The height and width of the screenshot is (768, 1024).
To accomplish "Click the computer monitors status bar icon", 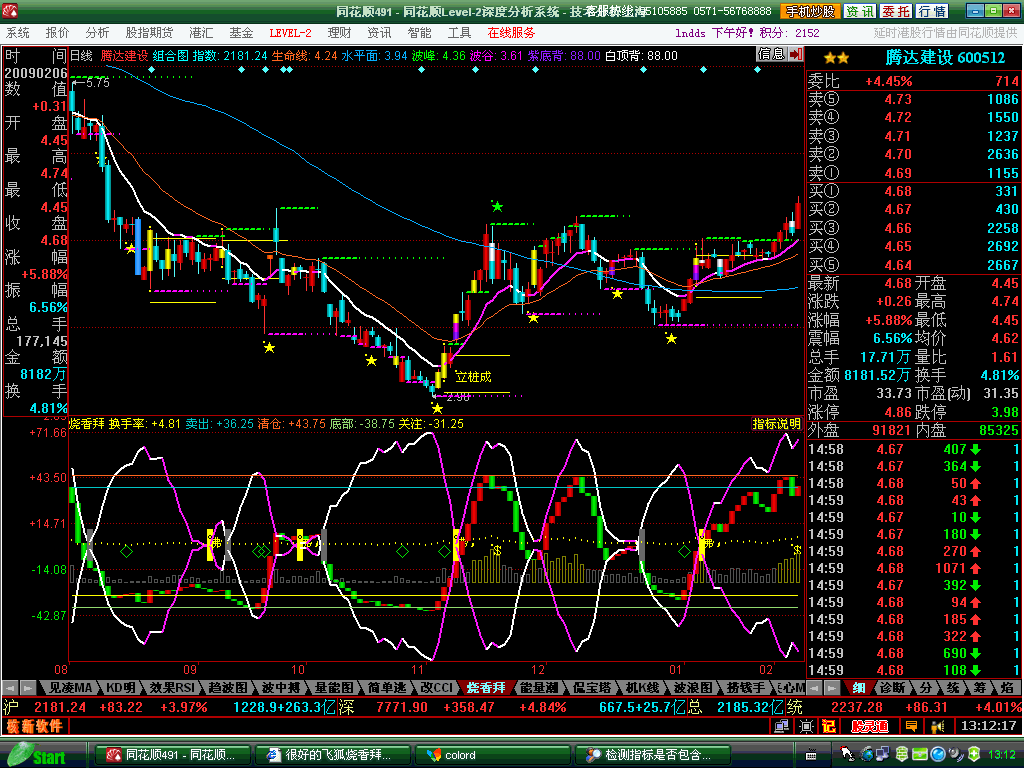I will (x=781, y=726).
